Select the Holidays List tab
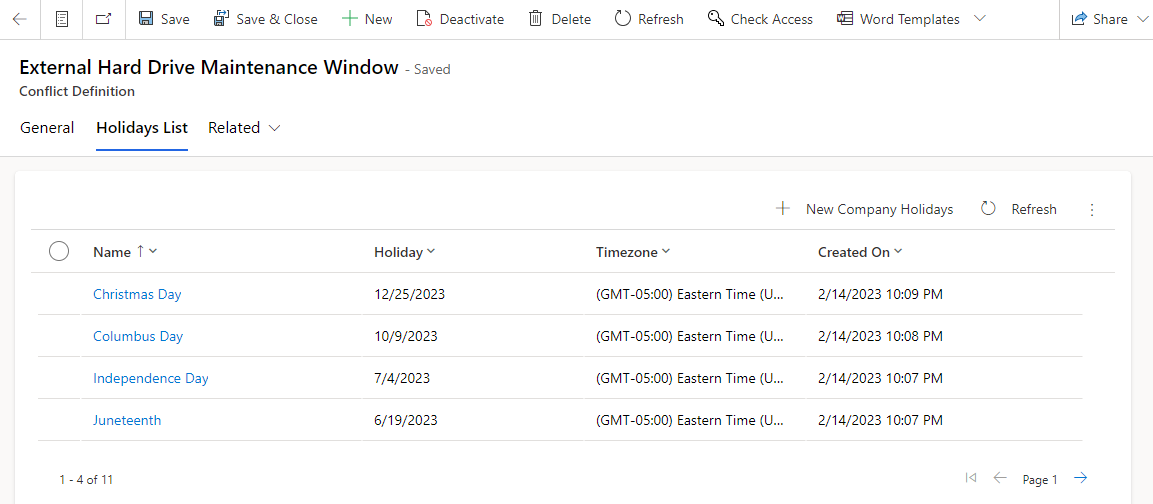The height and width of the screenshot is (504, 1153). click(x=142, y=128)
